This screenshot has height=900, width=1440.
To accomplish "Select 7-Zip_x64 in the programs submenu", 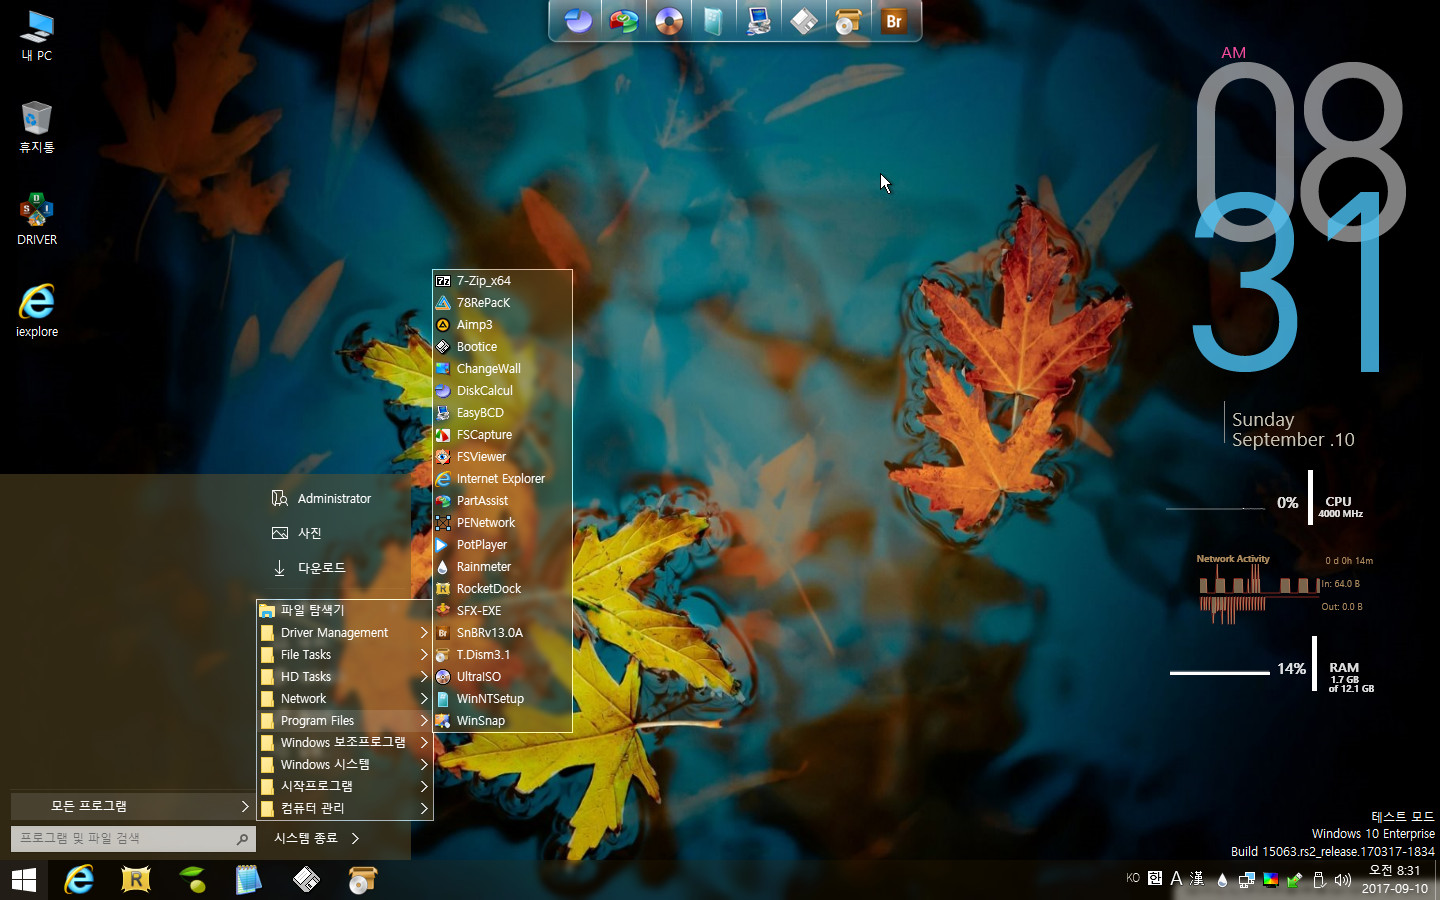I will 502,281.
